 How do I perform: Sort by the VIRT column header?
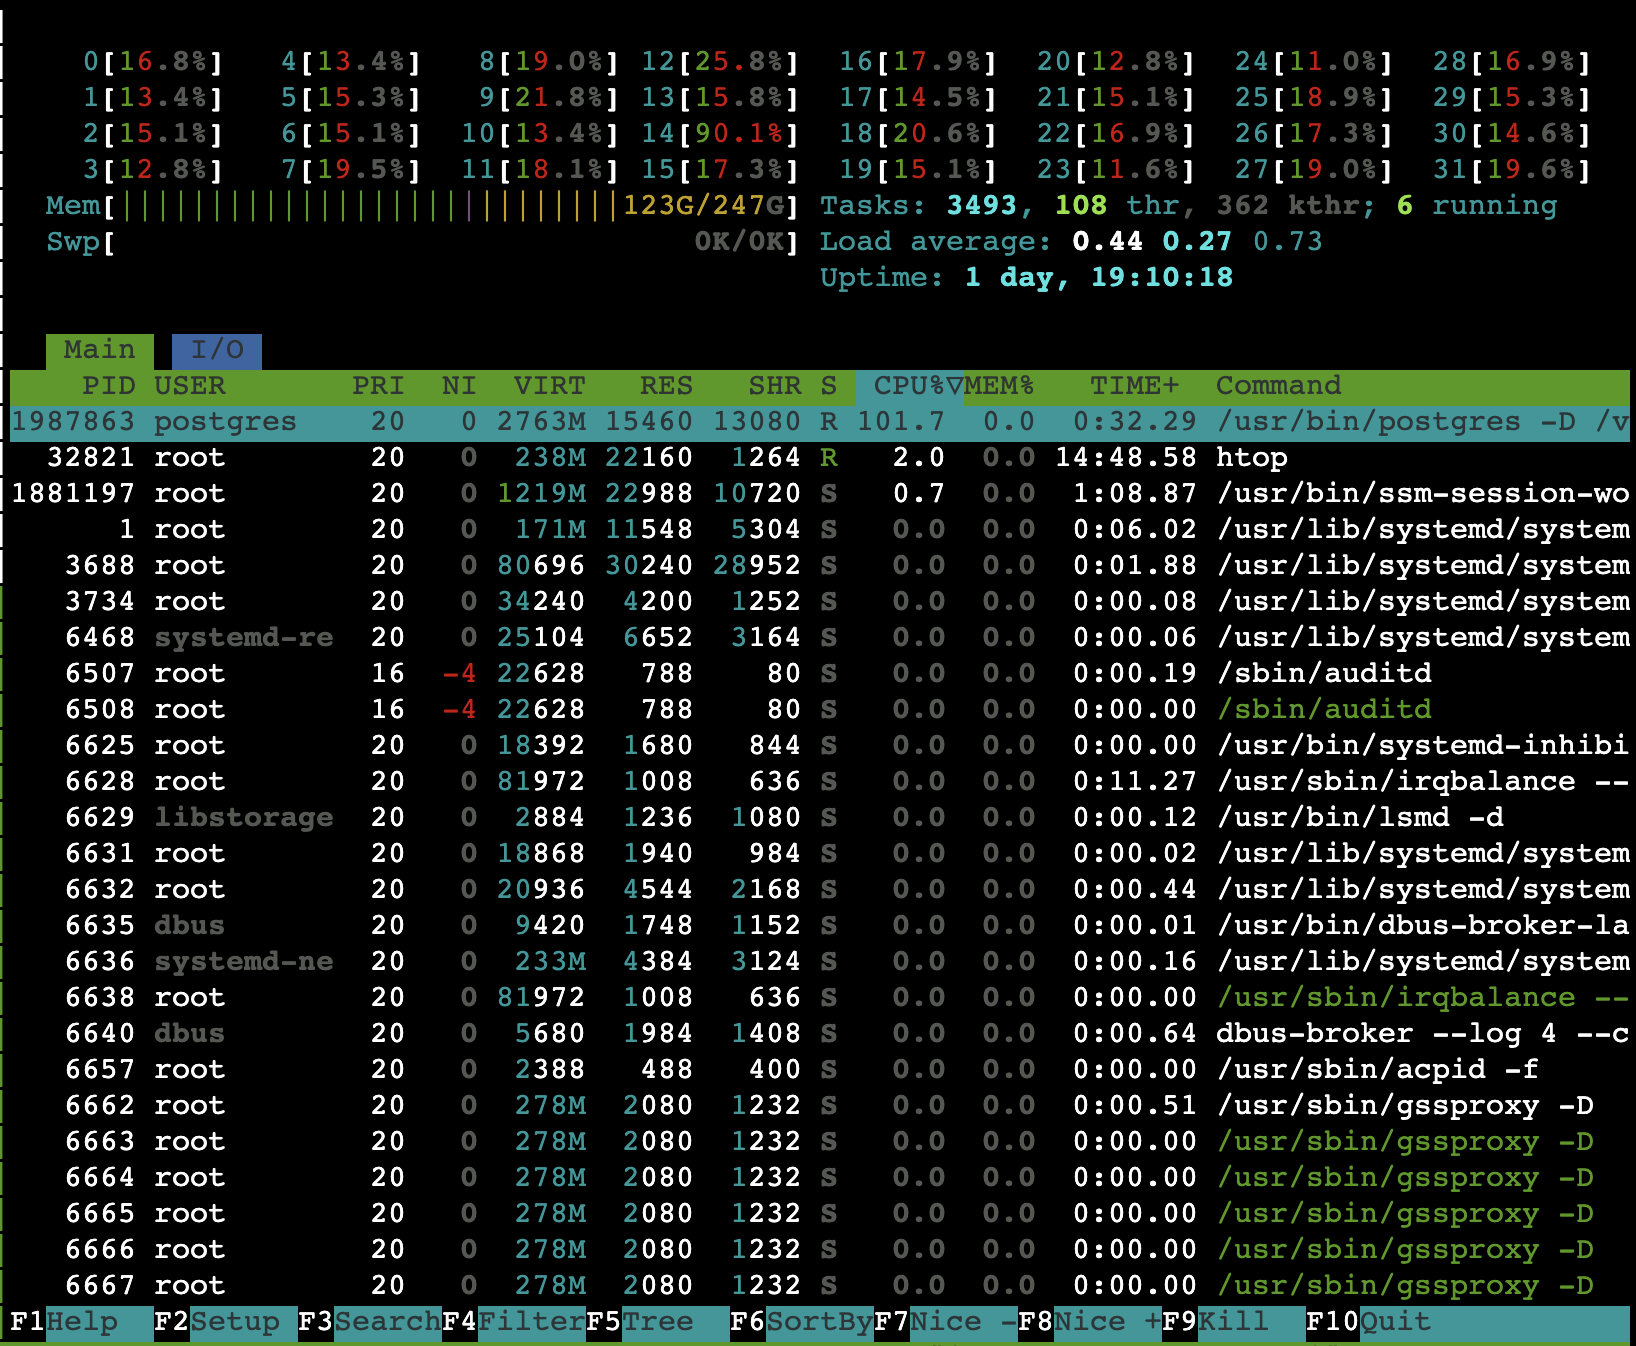[549, 386]
